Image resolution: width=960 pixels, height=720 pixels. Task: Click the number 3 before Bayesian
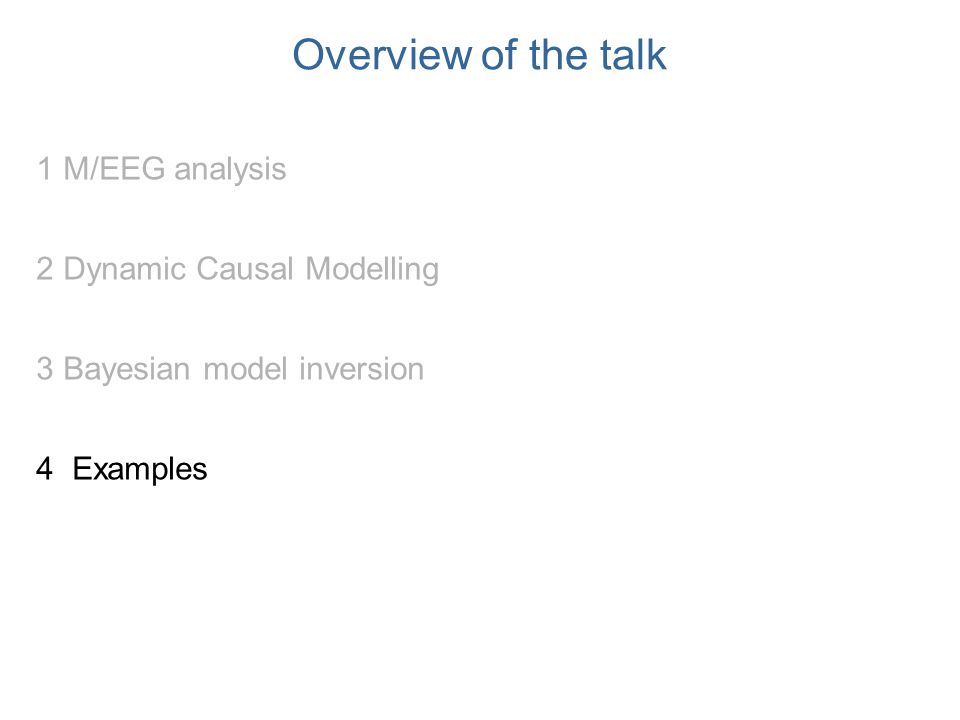pyautogui.click(x=45, y=369)
